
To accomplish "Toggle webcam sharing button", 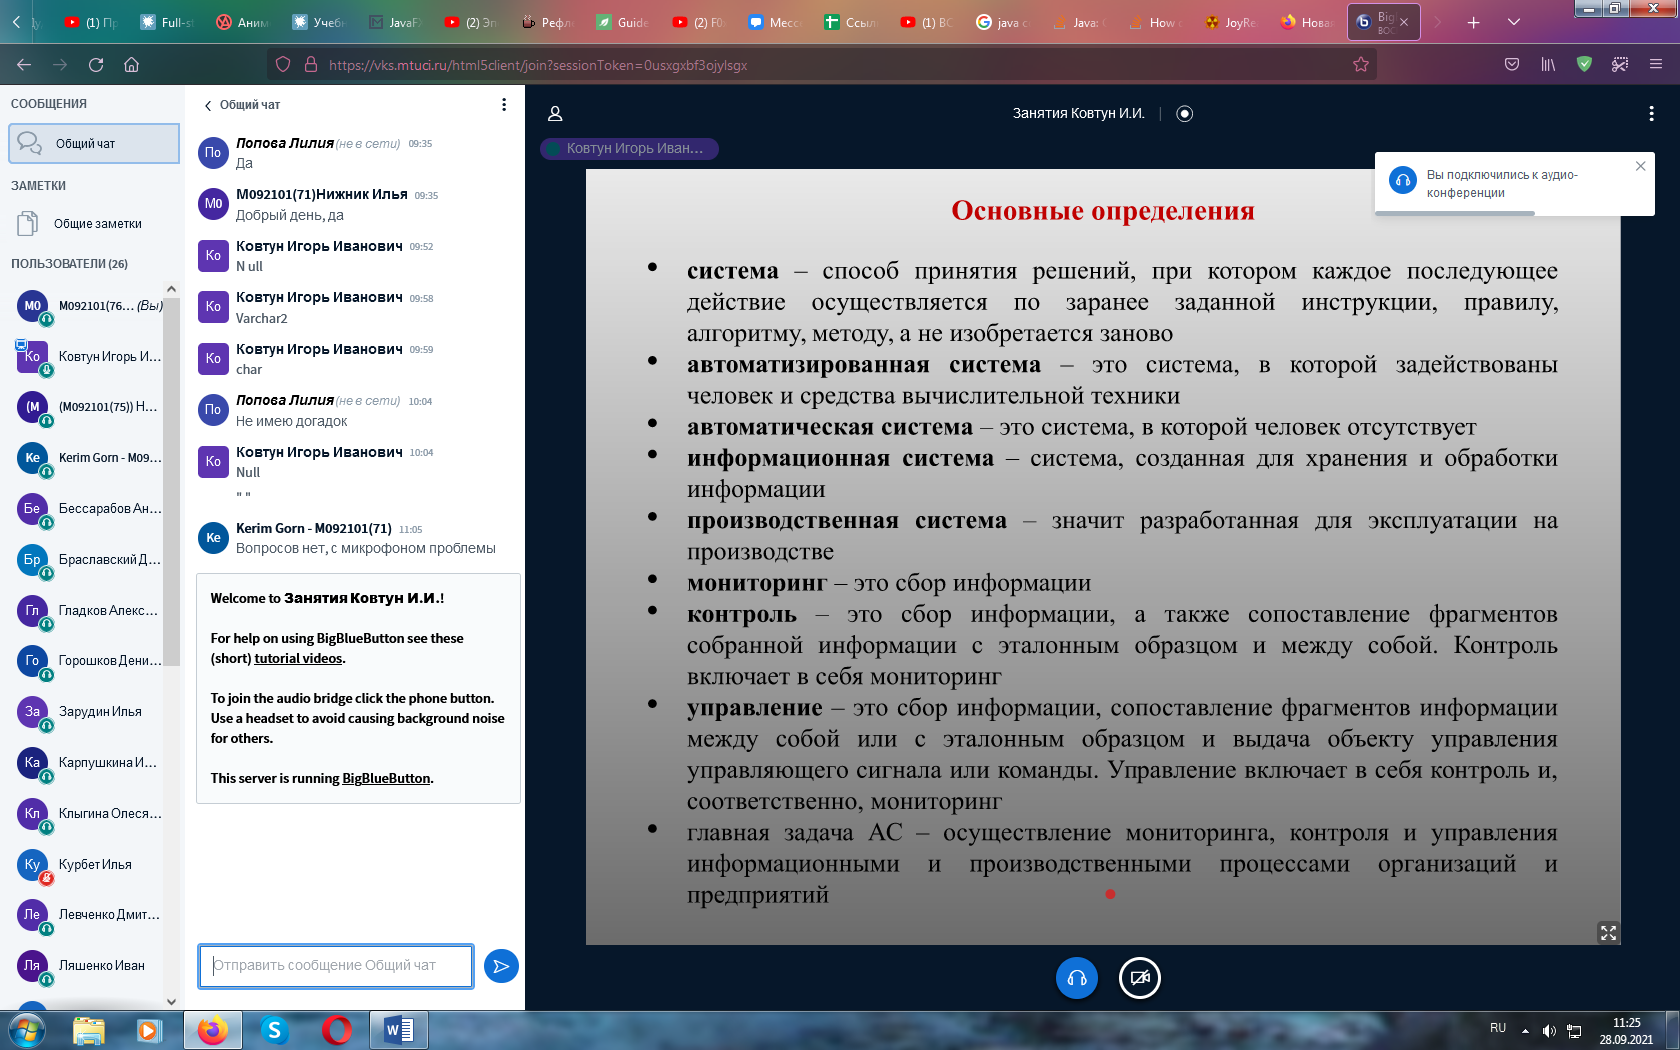I will pos(1140,978).
